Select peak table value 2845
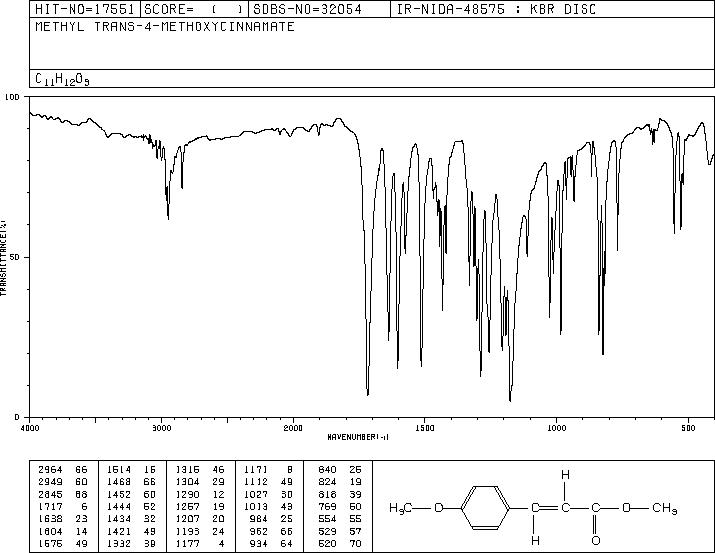The height and width of the screenshot is (553, 715). (51, 494)
